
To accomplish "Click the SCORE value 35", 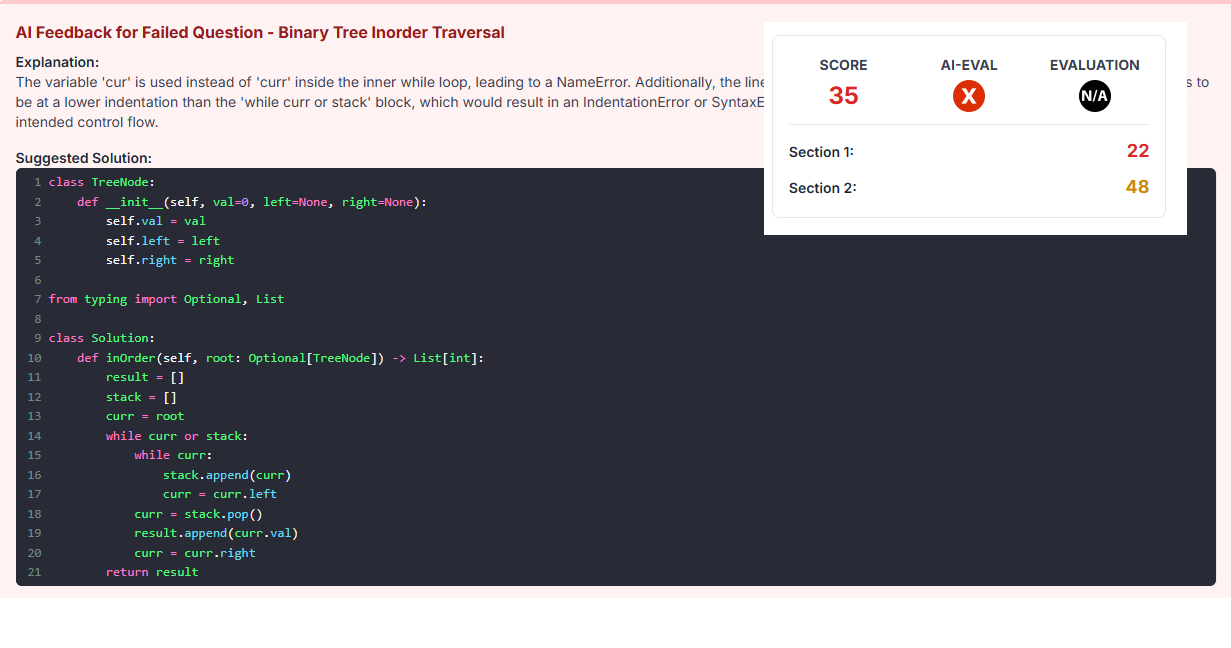I will 843,96.
